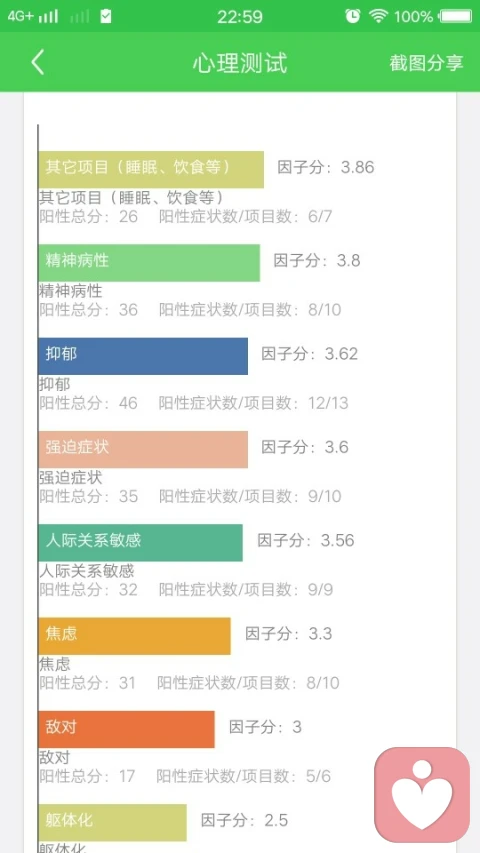480x853 pixels.
Task: Tap the 躯体化 bar near the bottom
Action: tap(112, 822)
